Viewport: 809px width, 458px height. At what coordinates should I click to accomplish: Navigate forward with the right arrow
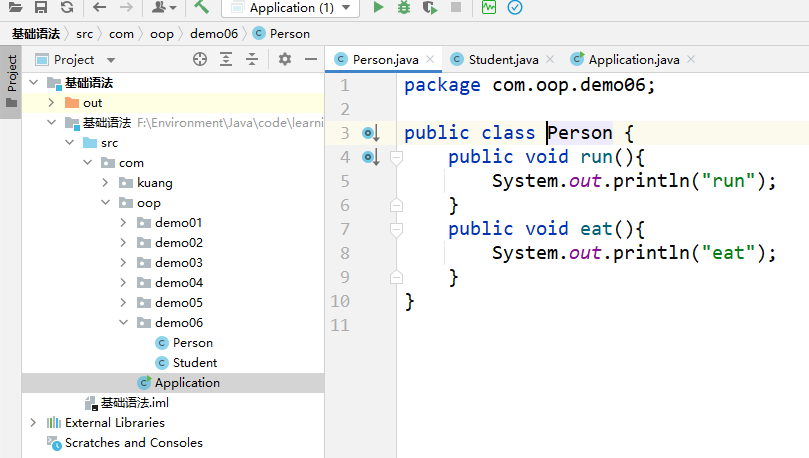point(126,7)
